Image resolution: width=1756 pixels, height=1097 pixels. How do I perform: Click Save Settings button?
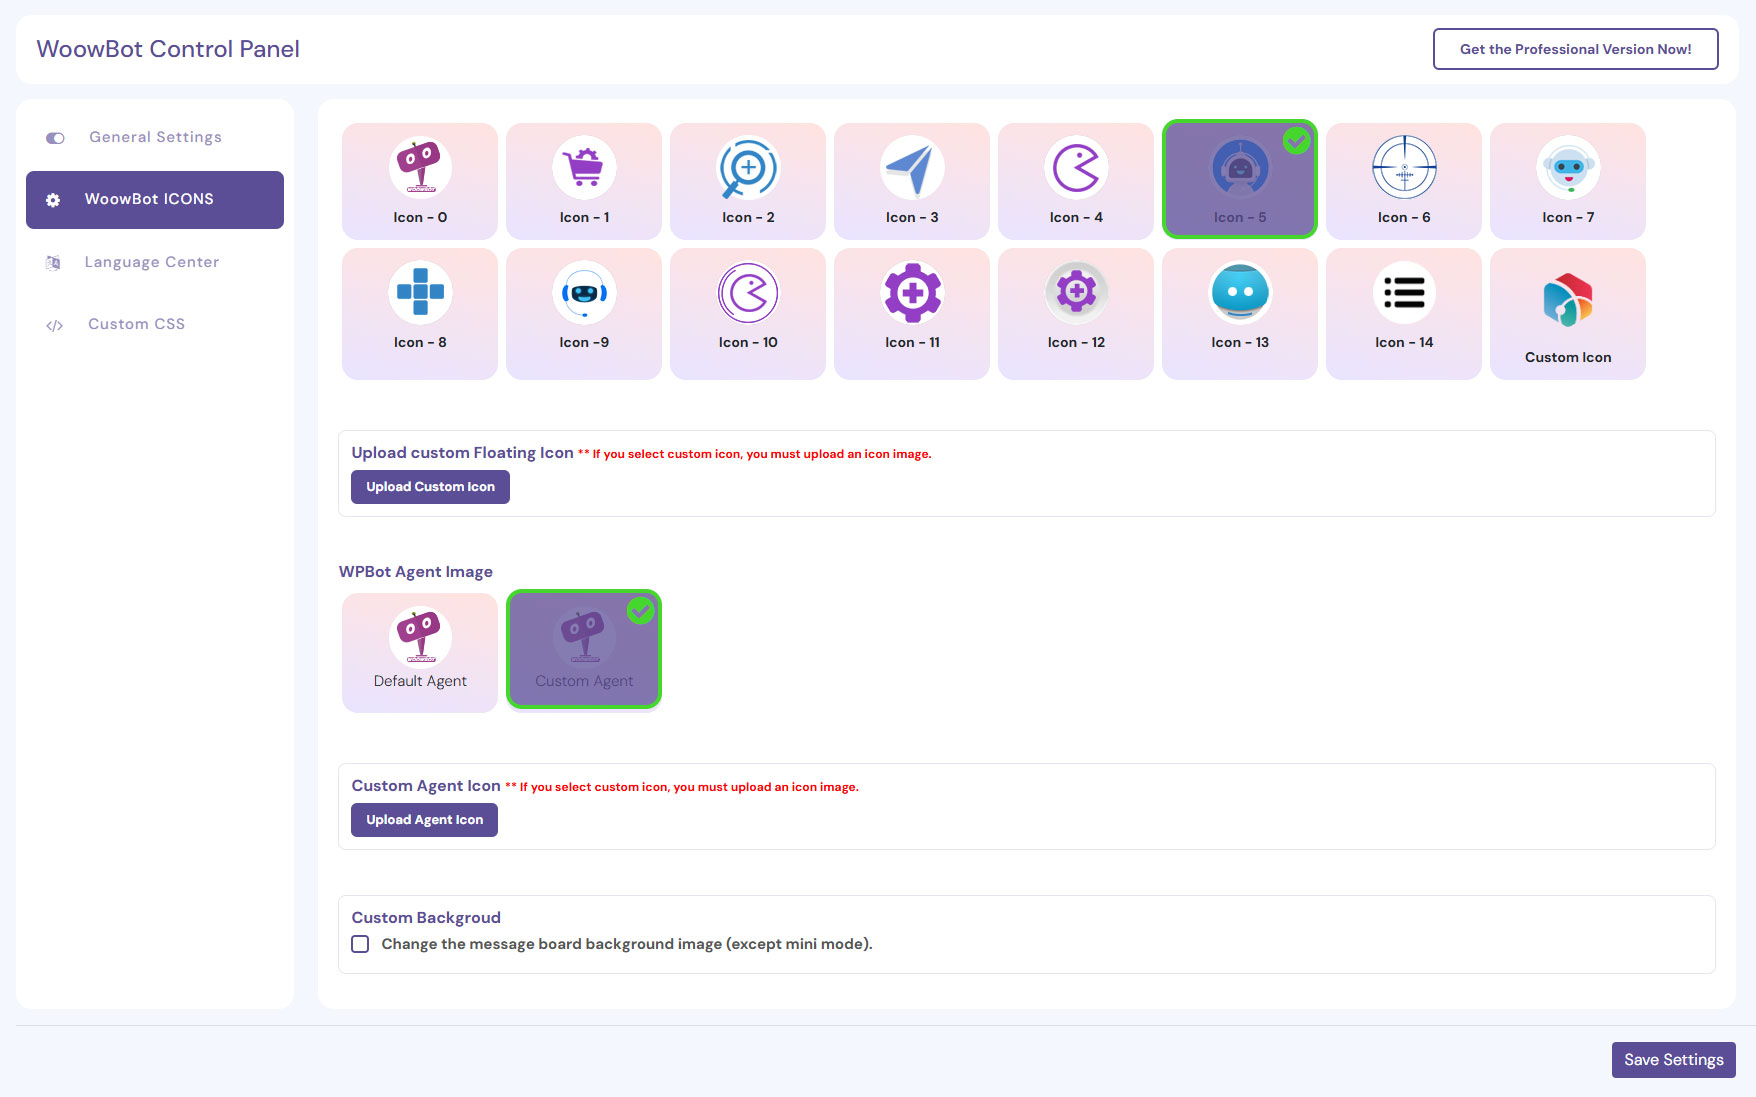1673,1060
